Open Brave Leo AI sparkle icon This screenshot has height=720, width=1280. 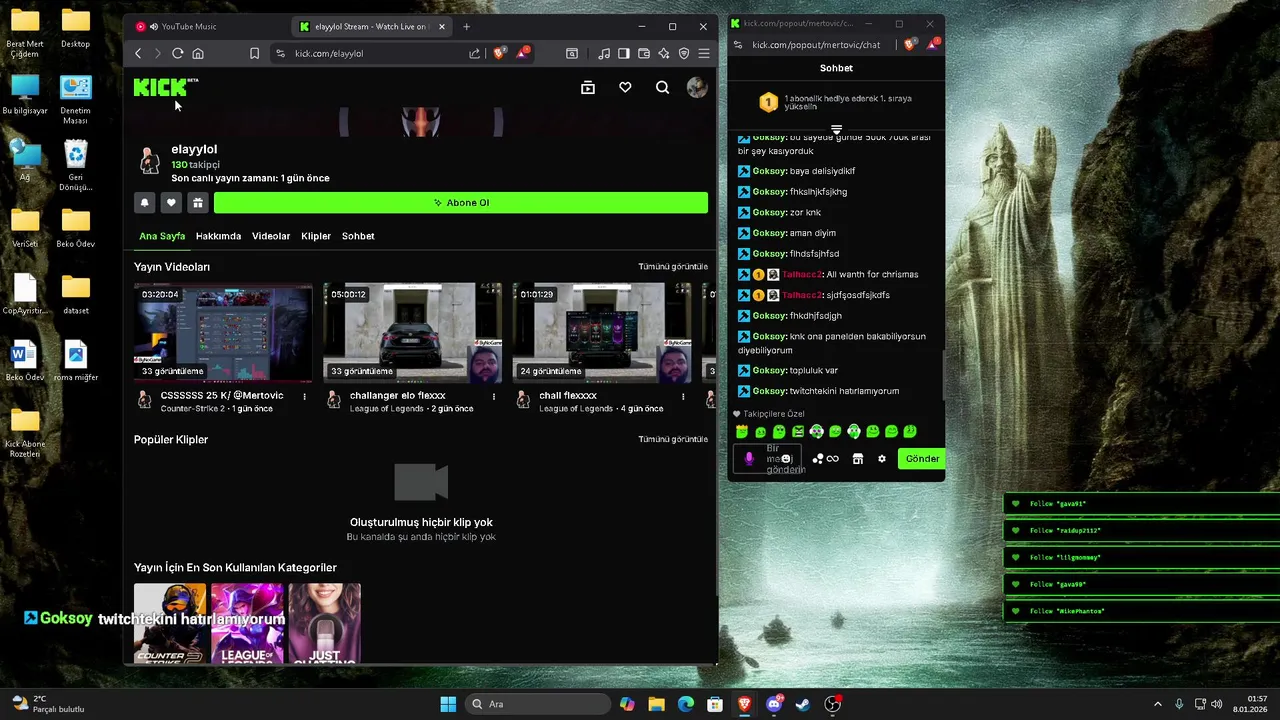[x=664, y=53]
